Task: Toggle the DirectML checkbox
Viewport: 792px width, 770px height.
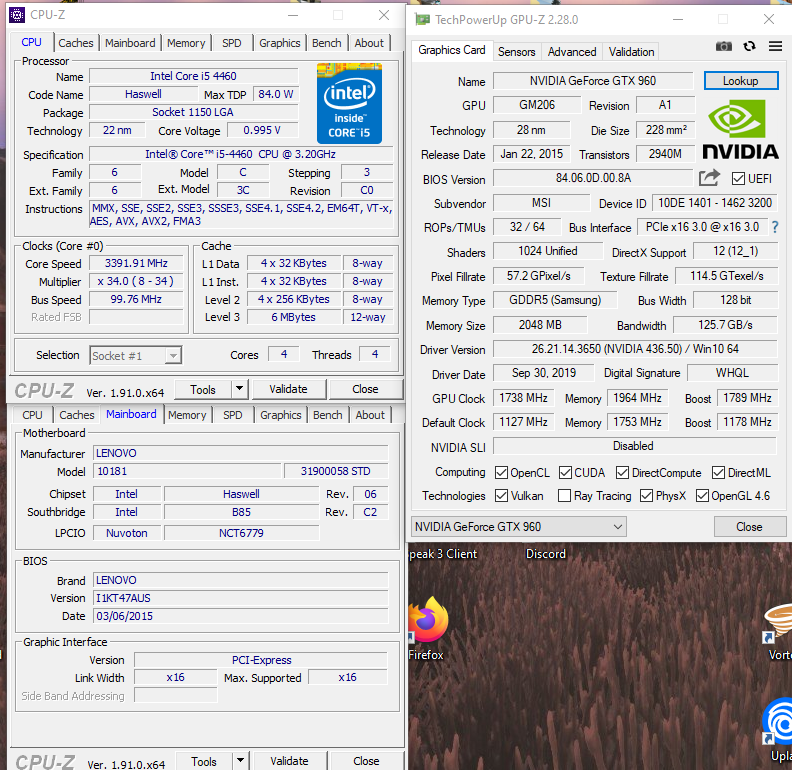Action: click(x=718, y=472)
